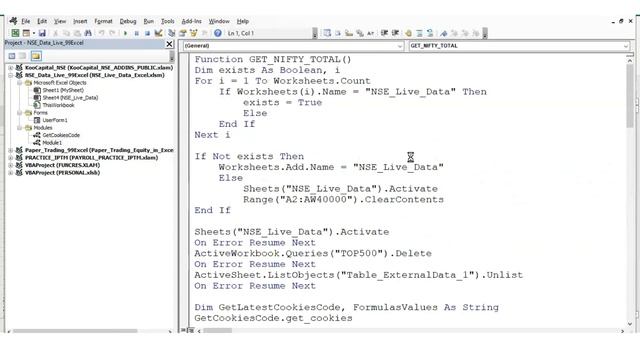Open the Insert object dropdown arrow beside UserForm icon
This screenshot has height=360, width=640.
point(33,33)
